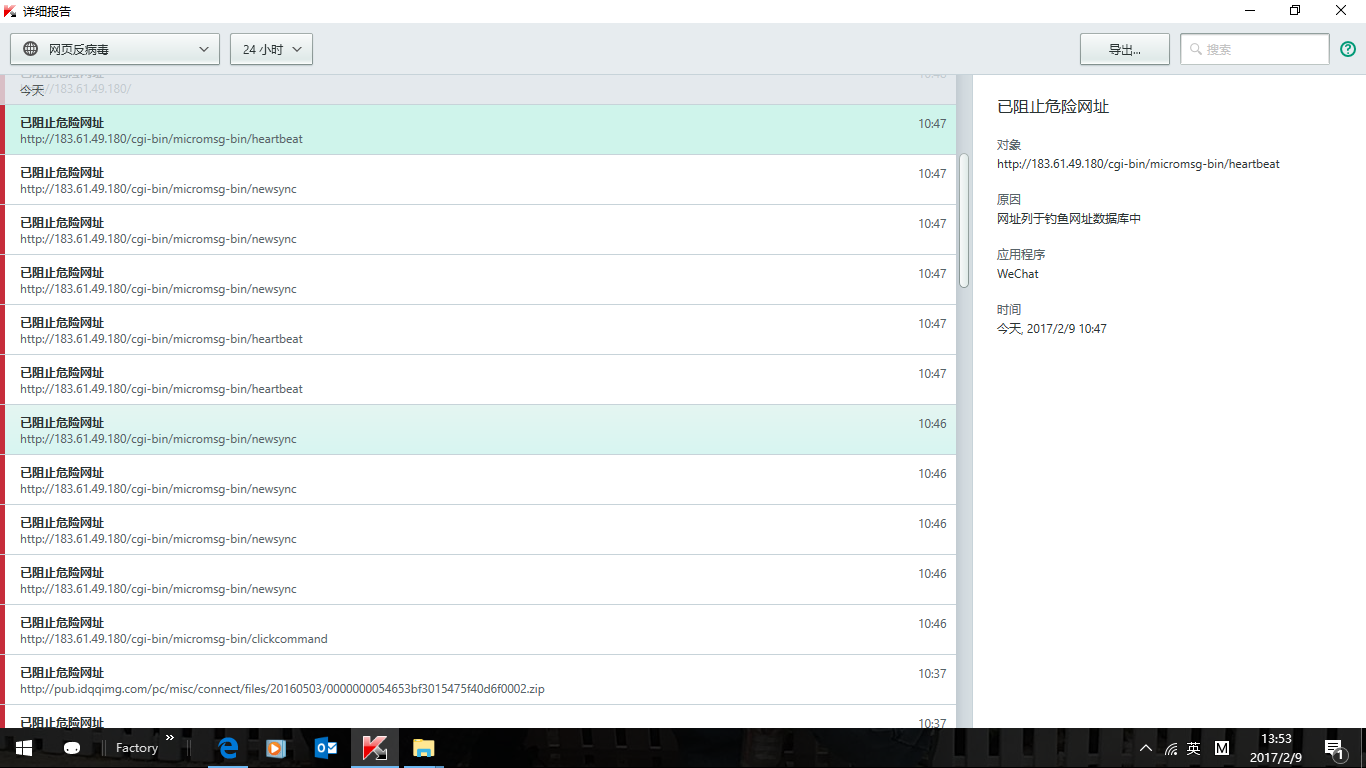Open the media player taskbar icon
Screen dimensions: 1366x768
(x=277, y=748)
